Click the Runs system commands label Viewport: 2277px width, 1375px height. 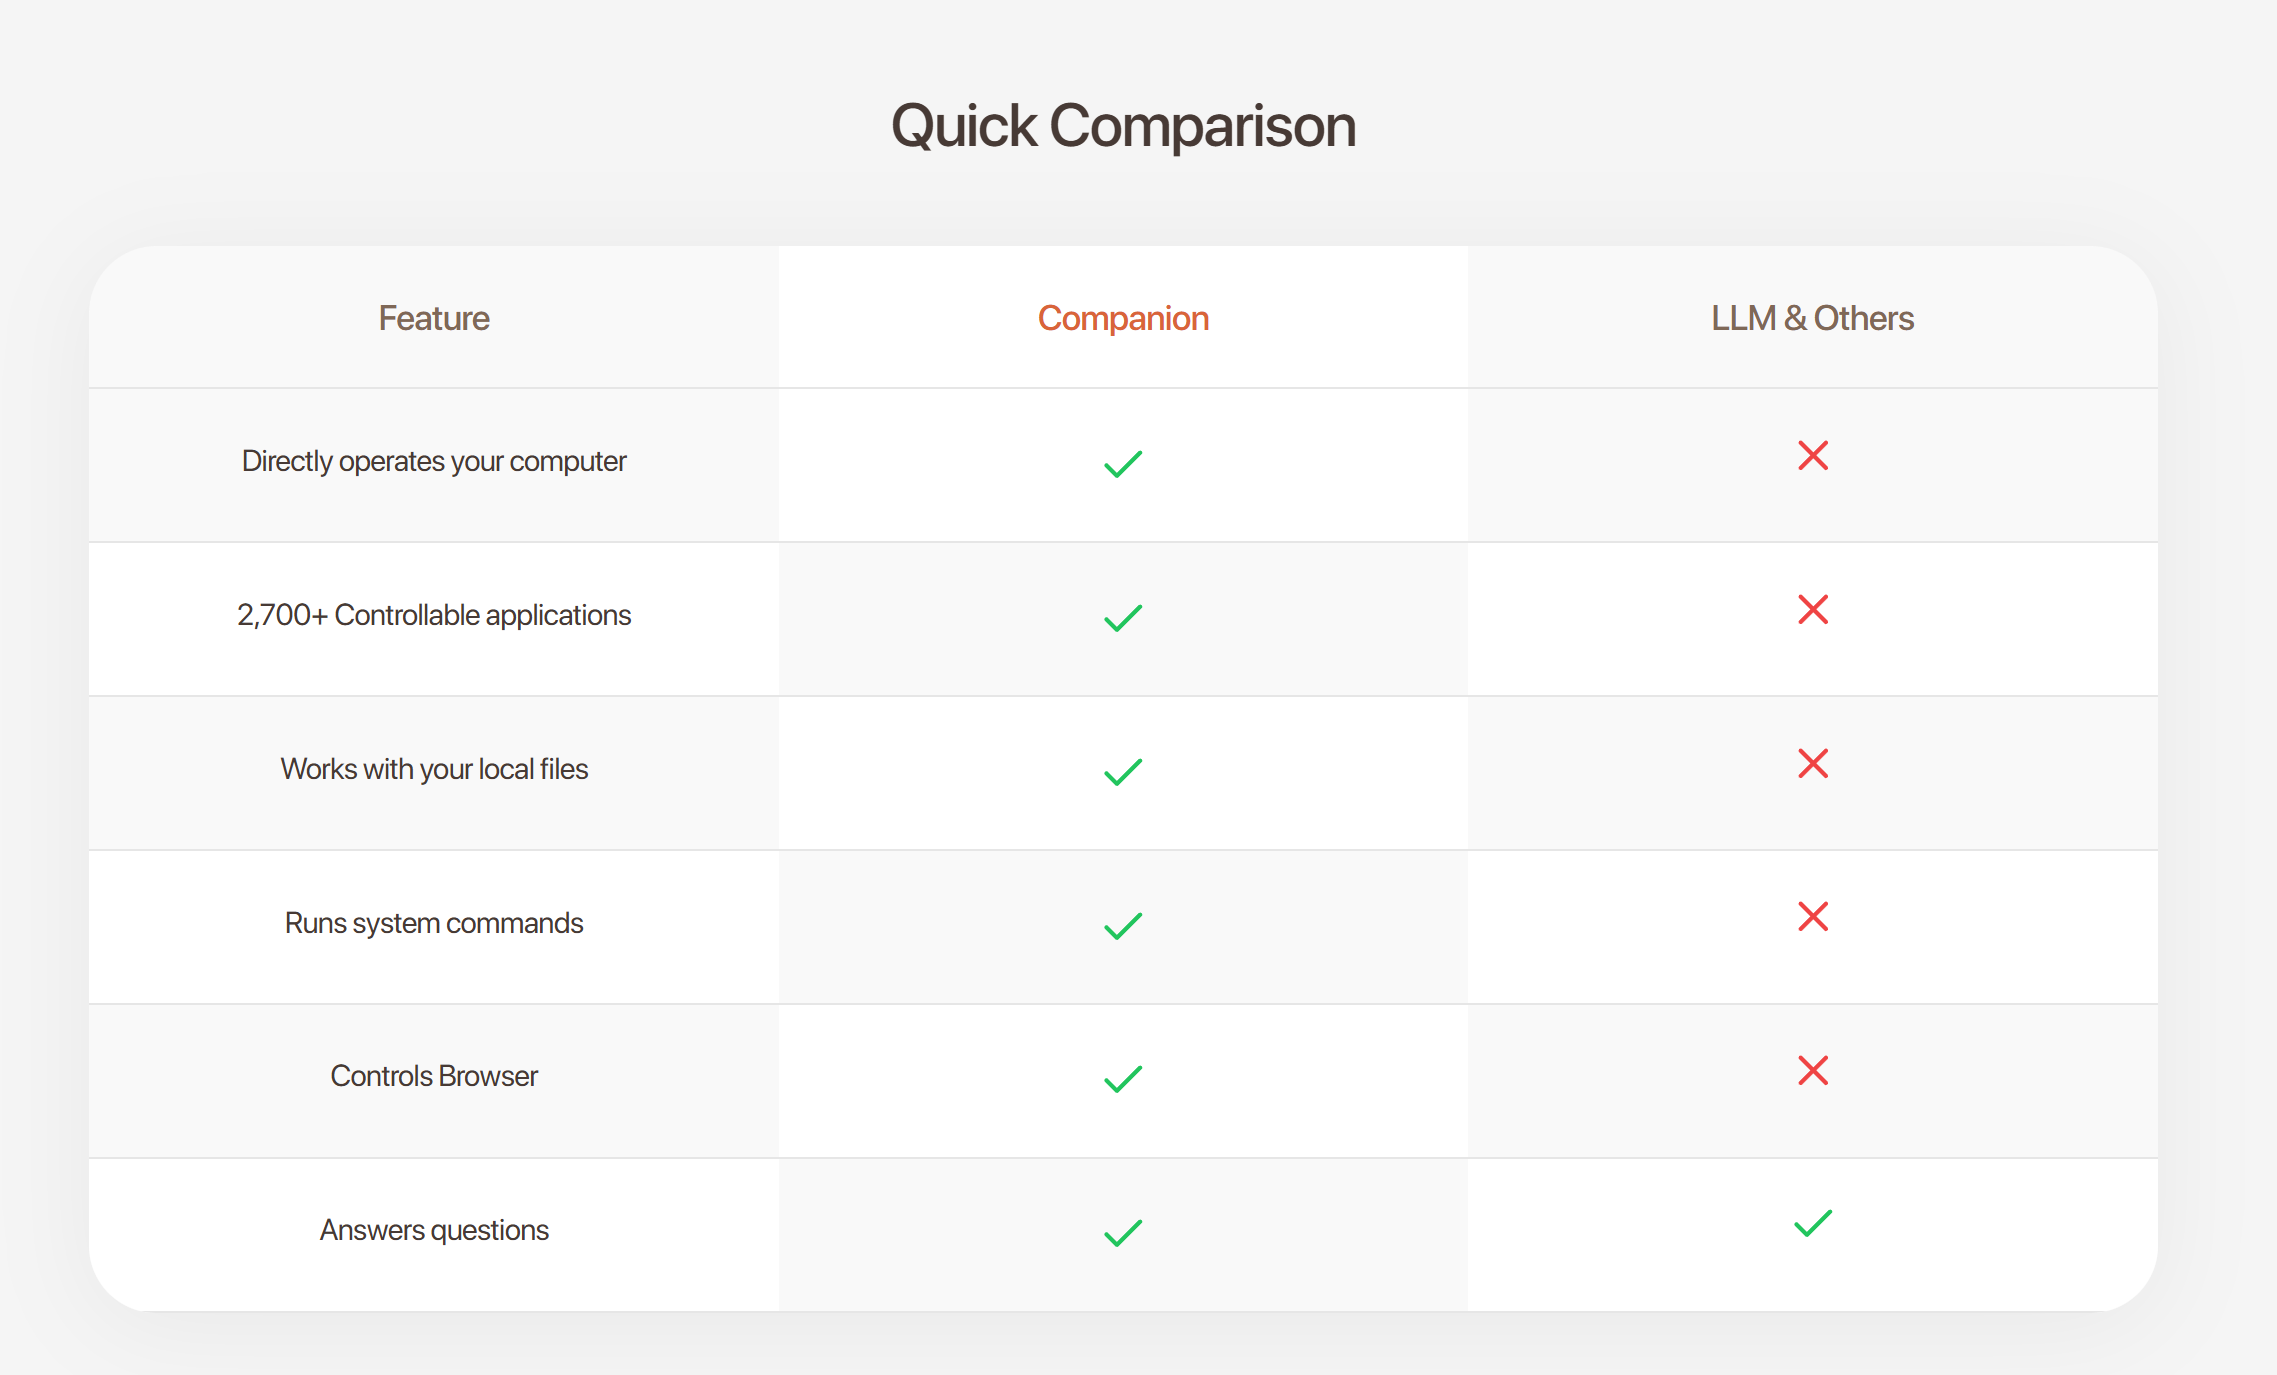coord(434,923)
